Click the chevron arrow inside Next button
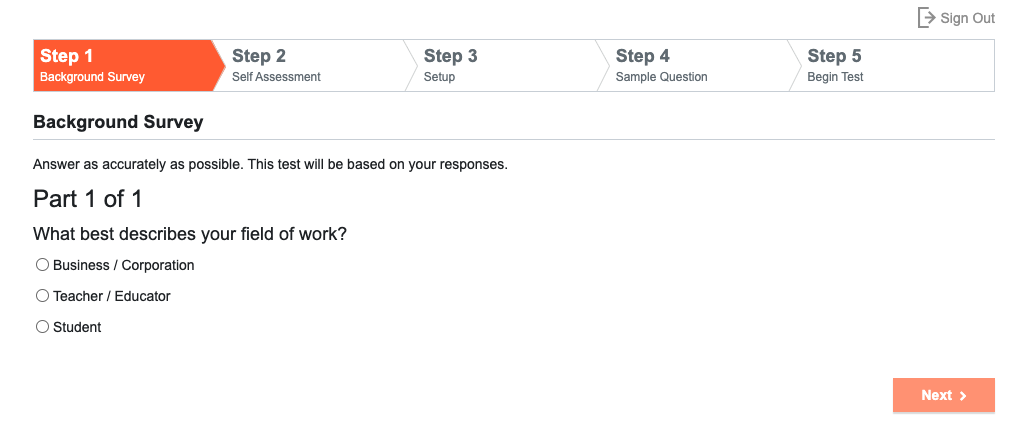The width and height of the screenshot is (1014, 442). pos(963,396)
